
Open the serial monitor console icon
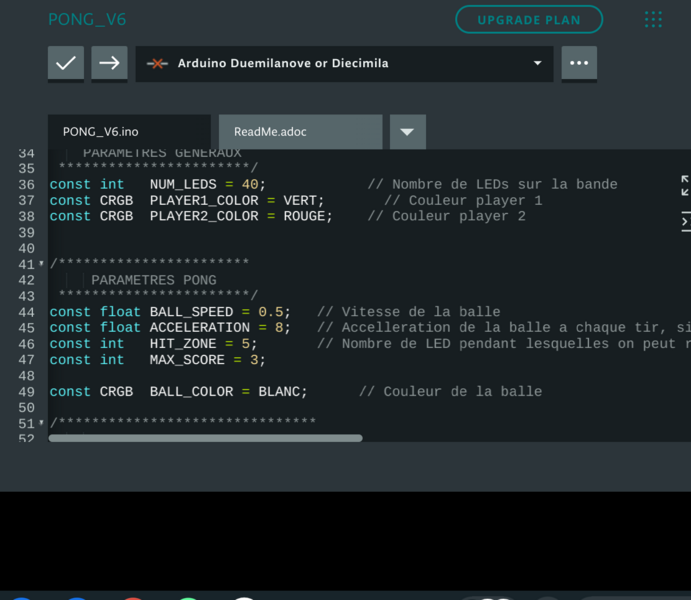[685, 220]
